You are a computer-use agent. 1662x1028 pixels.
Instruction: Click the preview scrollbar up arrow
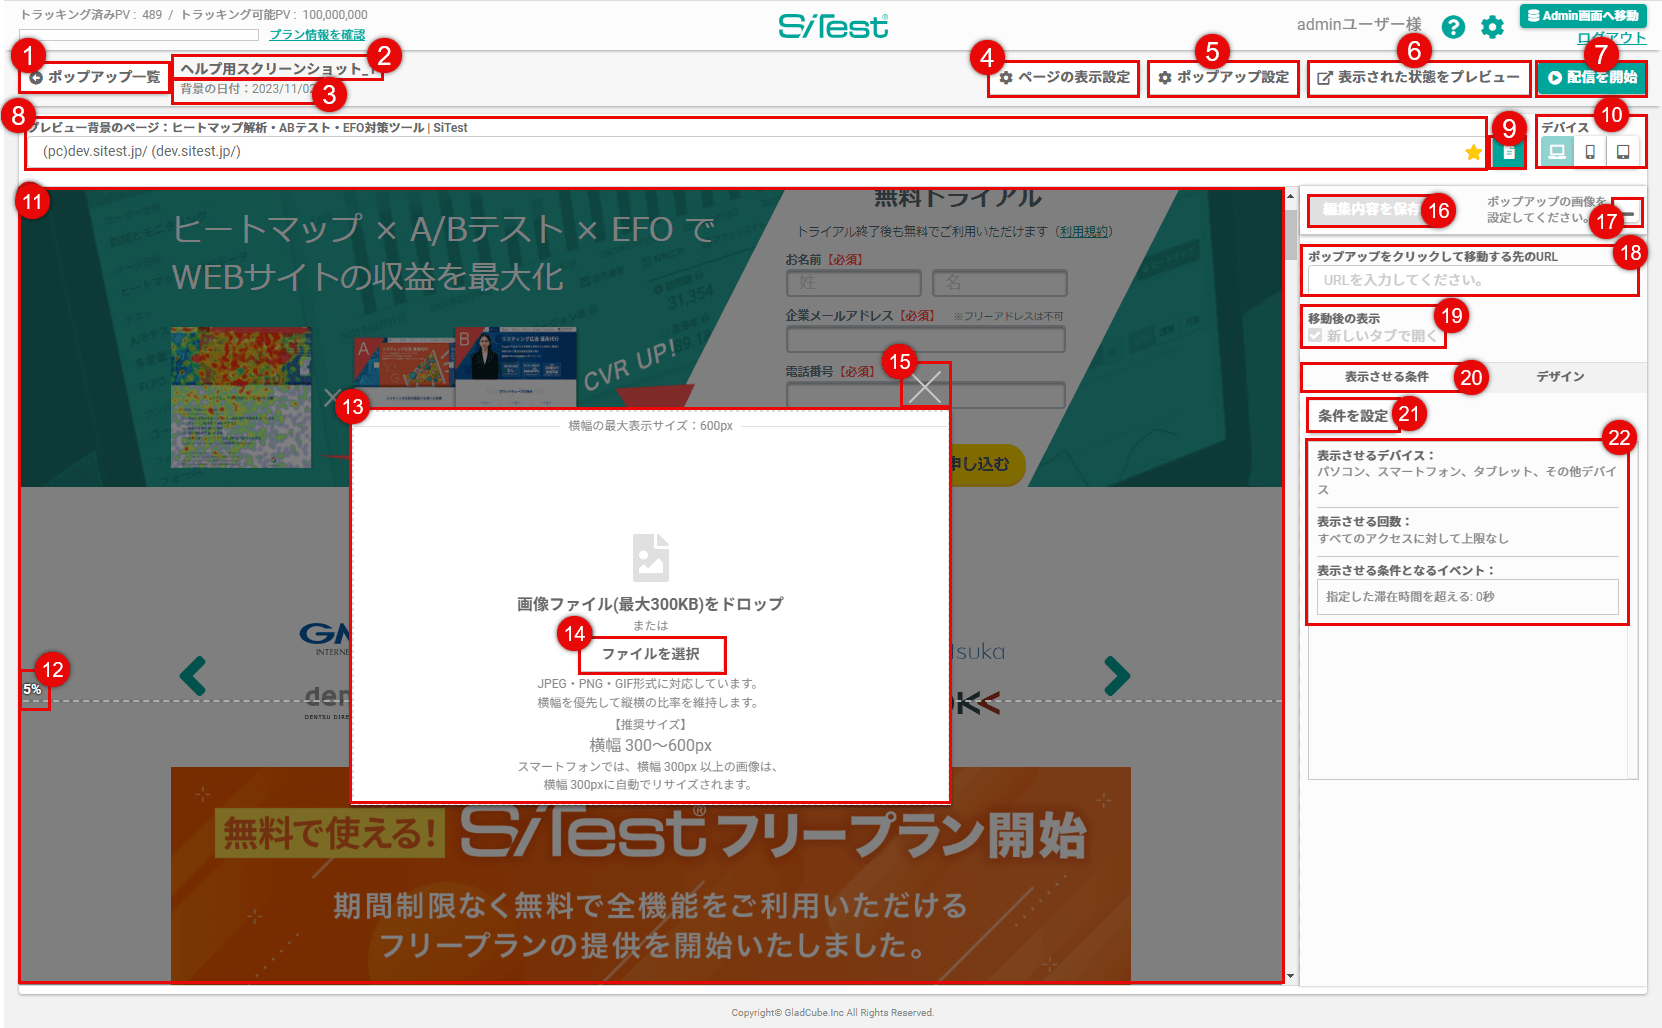(1291, 195)
